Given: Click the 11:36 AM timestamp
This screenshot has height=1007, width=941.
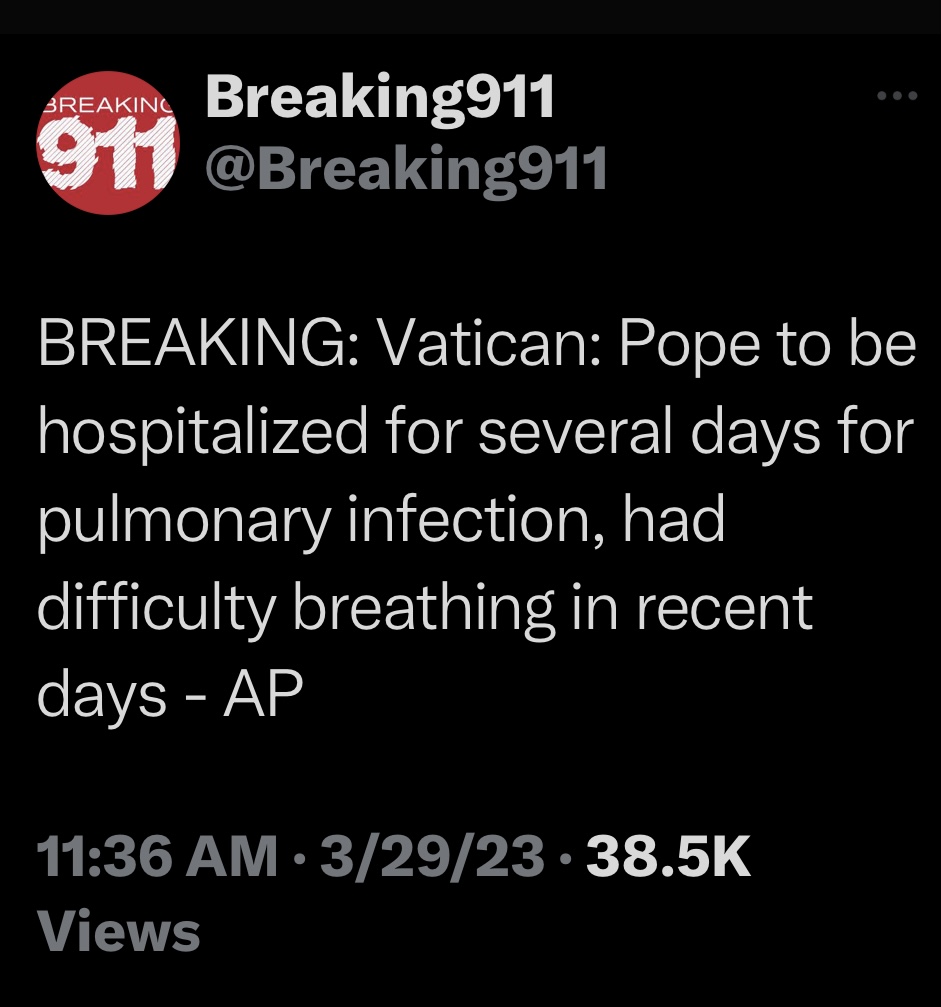Looking at the screenshot, I should click(x=156, y=859).
